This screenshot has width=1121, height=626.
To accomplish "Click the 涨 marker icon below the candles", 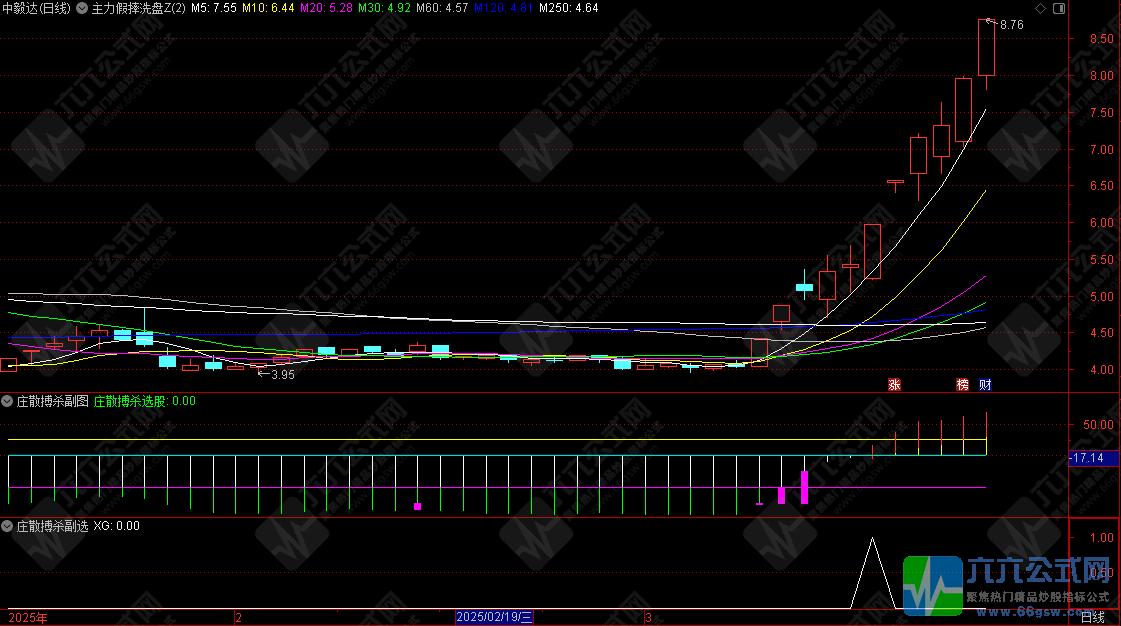I will 895,384.
